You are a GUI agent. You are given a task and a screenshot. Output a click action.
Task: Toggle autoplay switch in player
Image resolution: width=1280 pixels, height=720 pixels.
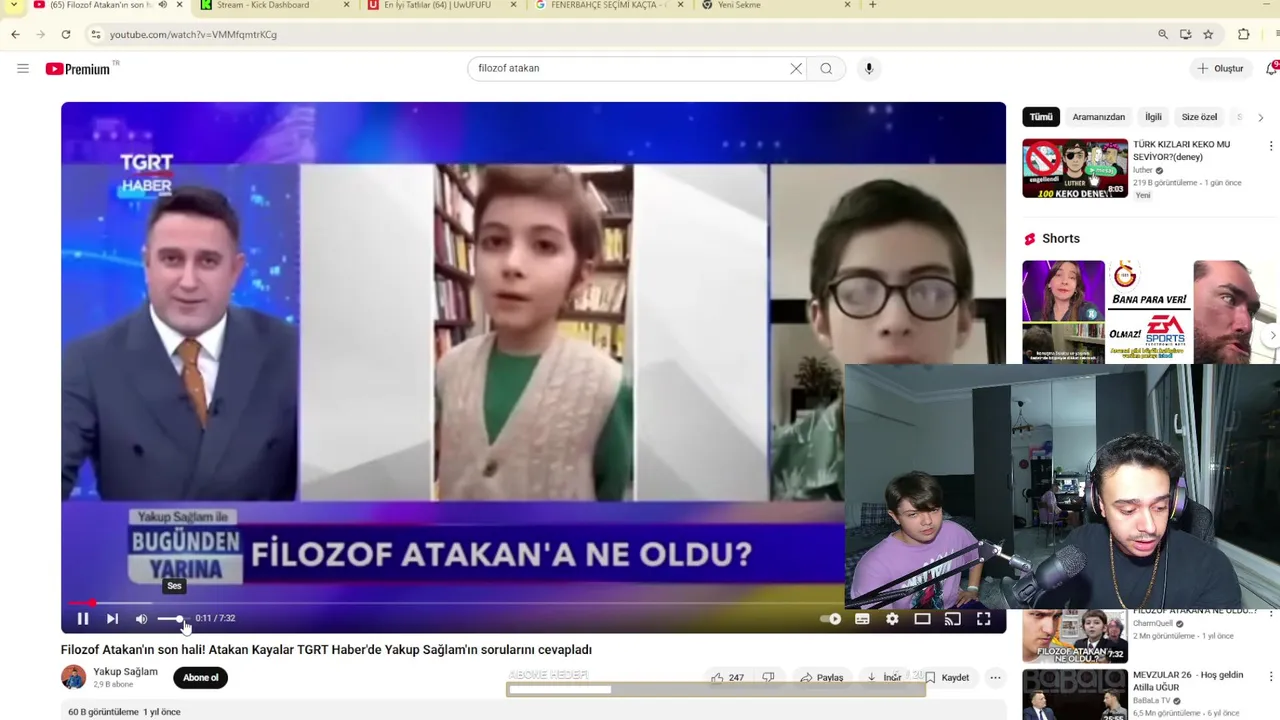pos(831,619)
